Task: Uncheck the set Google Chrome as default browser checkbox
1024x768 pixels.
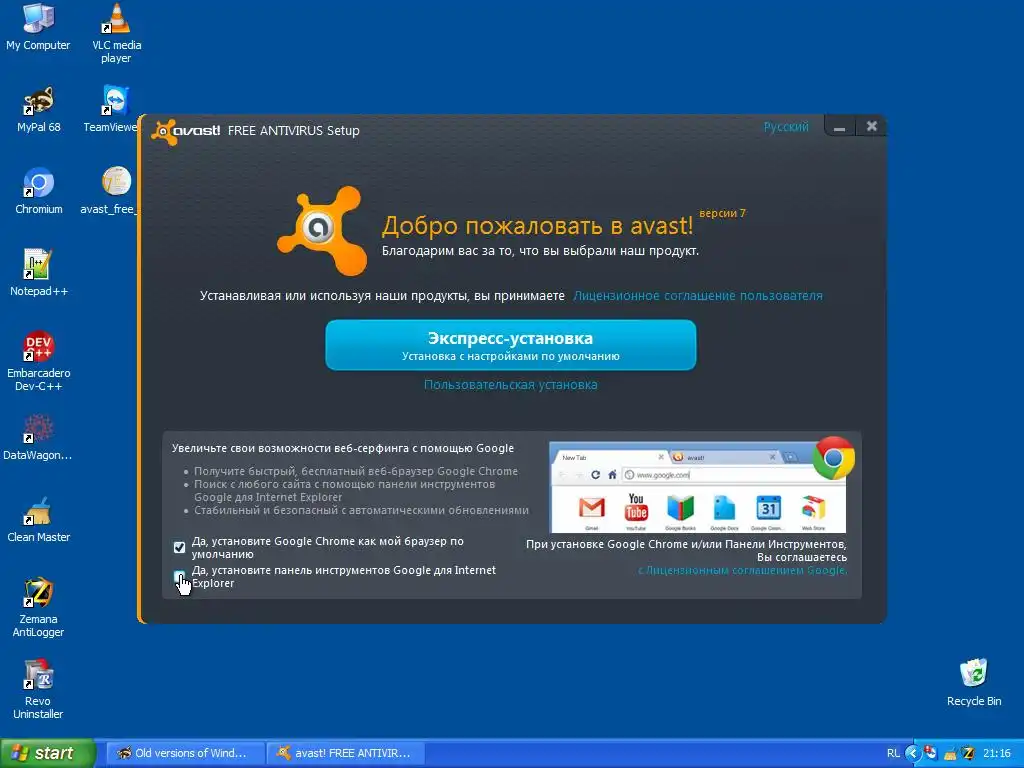Action: [x=180, y=547]
